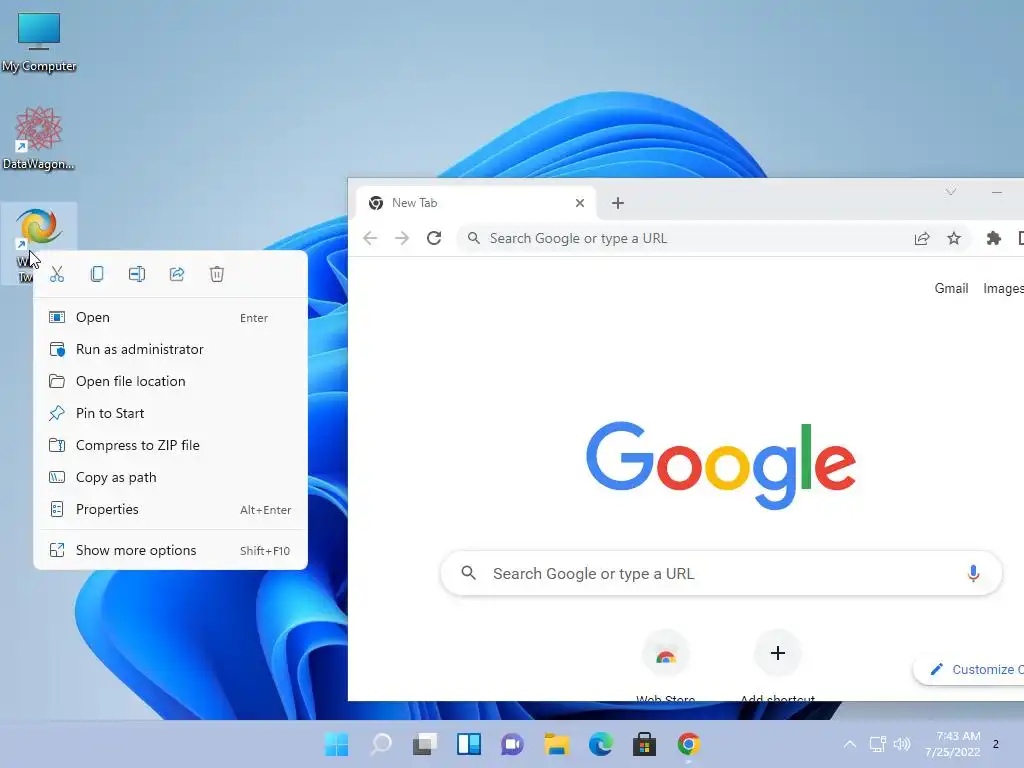Click Chrome icon on taskbar
The width and height of the screenshot is (1024, 768).
pyautogui.click(x=688, y=744)
